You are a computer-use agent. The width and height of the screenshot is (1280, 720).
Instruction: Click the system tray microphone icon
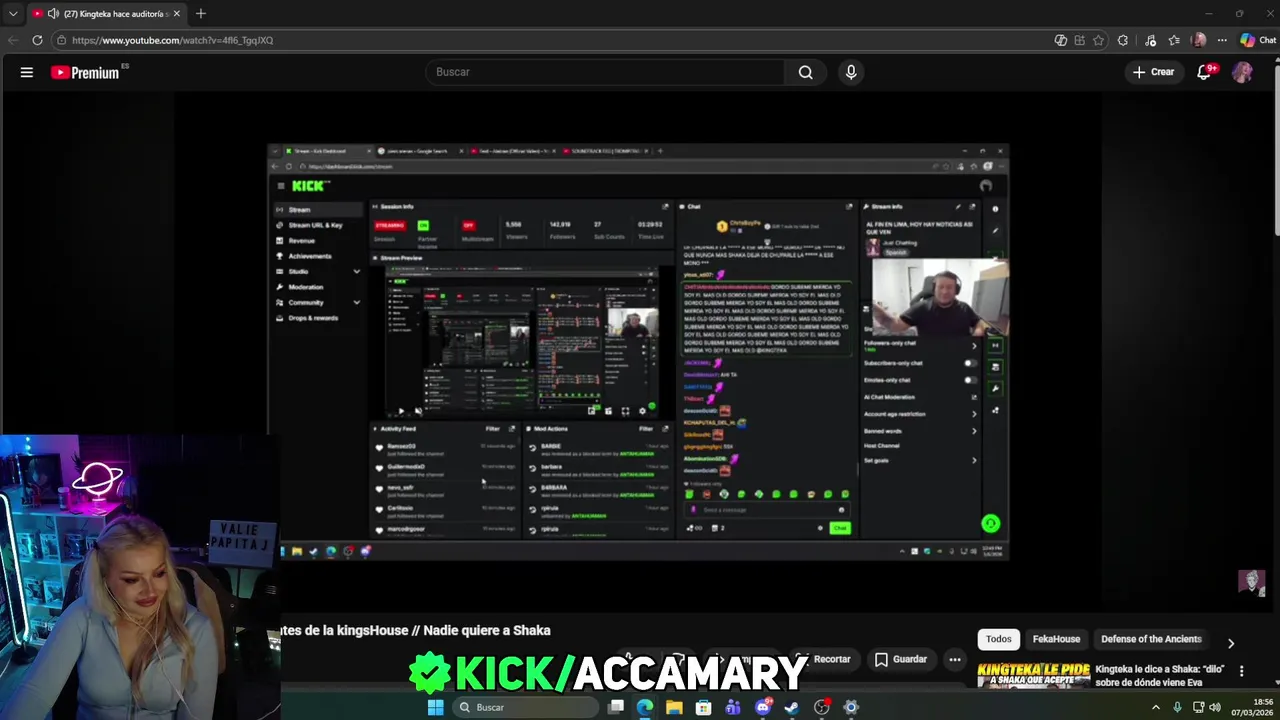[x=1177, y=707]
